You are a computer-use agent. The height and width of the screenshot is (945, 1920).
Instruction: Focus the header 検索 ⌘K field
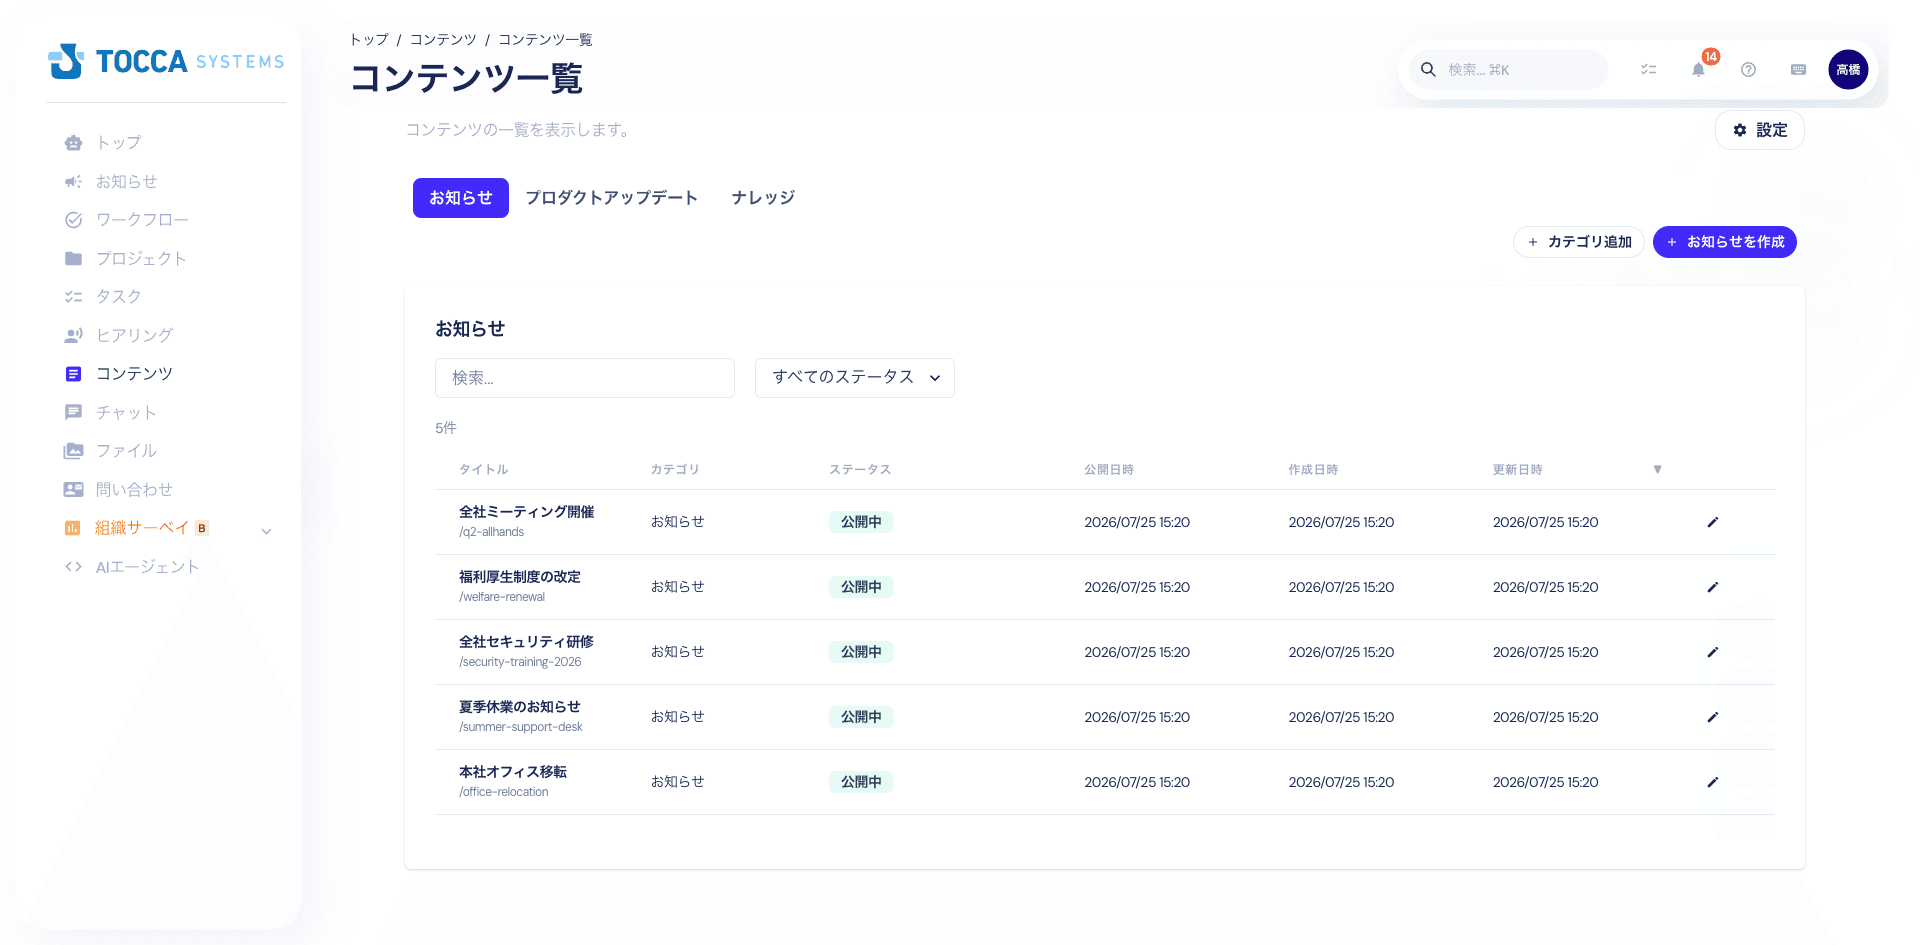(1509, 70)
